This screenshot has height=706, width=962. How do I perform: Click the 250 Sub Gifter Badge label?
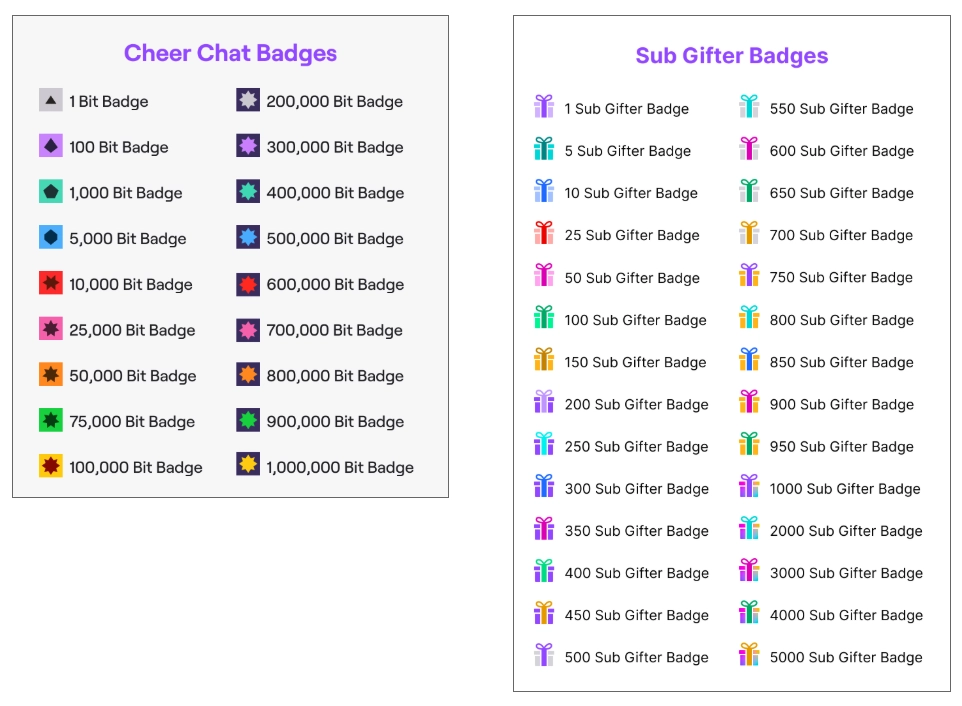coord(636,447)
